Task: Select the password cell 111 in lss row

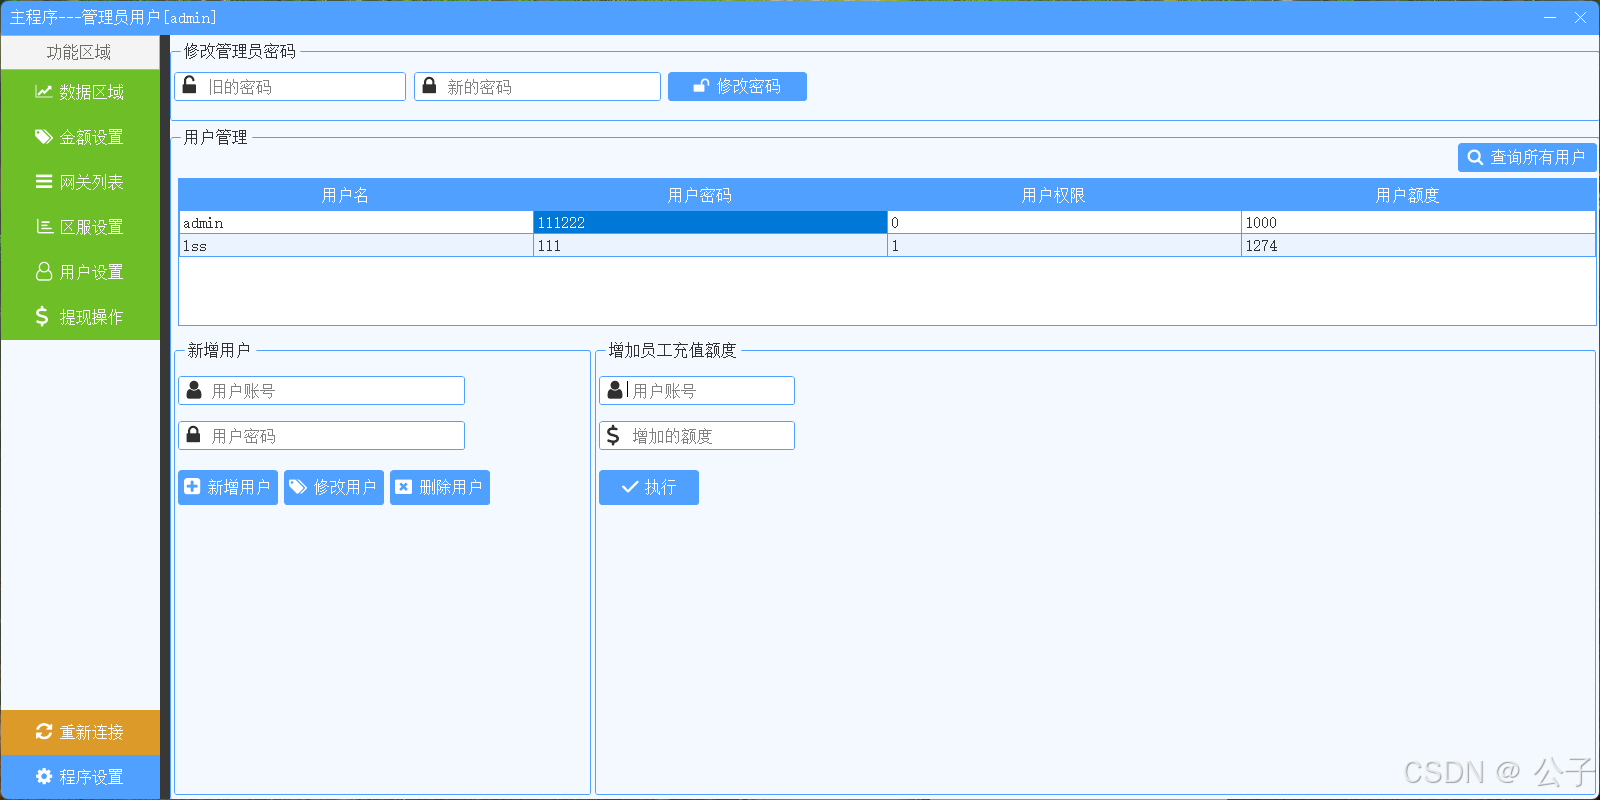Action: 710,245
